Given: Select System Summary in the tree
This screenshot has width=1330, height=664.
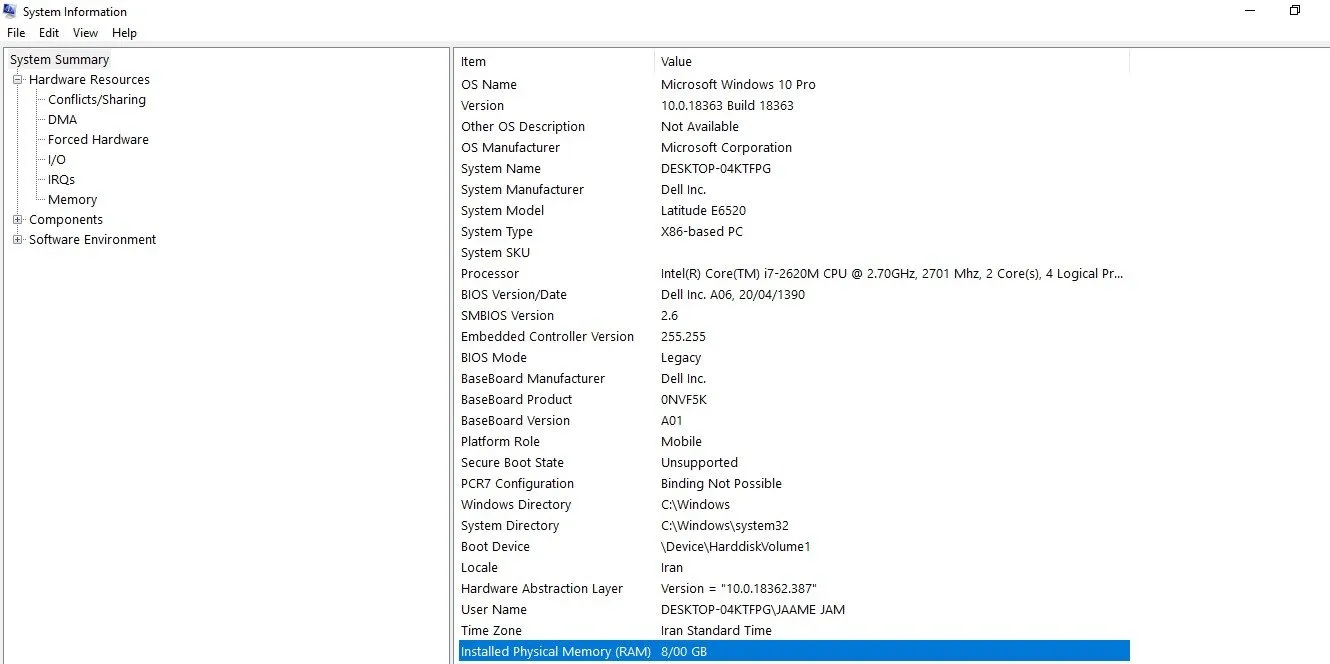Looking at the screenshot, I should tap(59, 60).
